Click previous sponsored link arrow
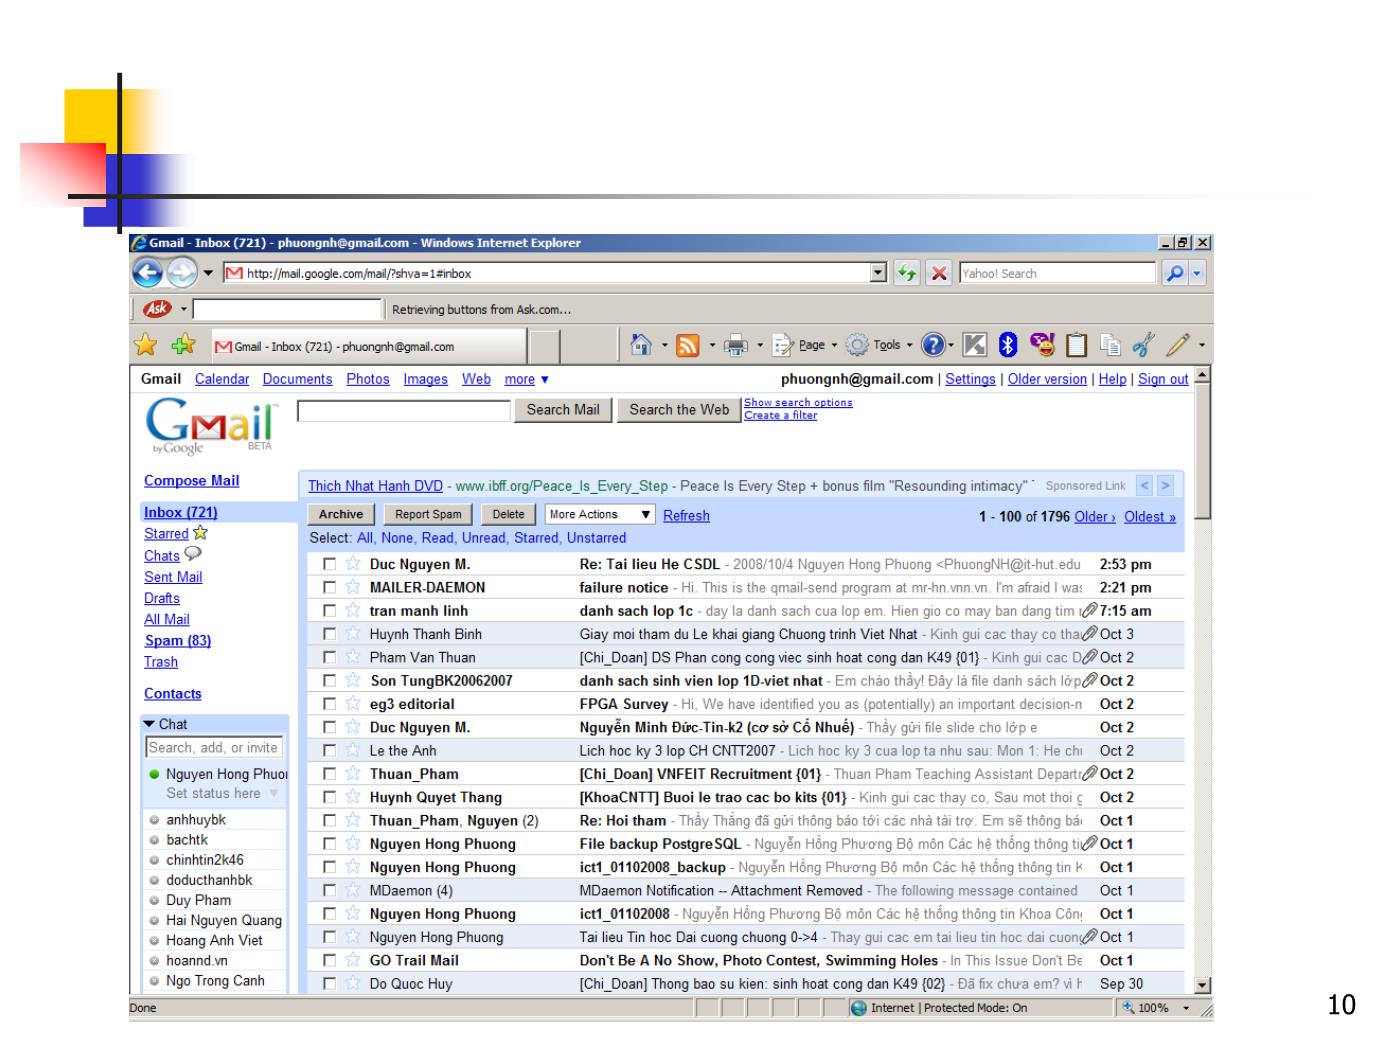This screenshot has width=1399, height=1049. (1145, 486)
